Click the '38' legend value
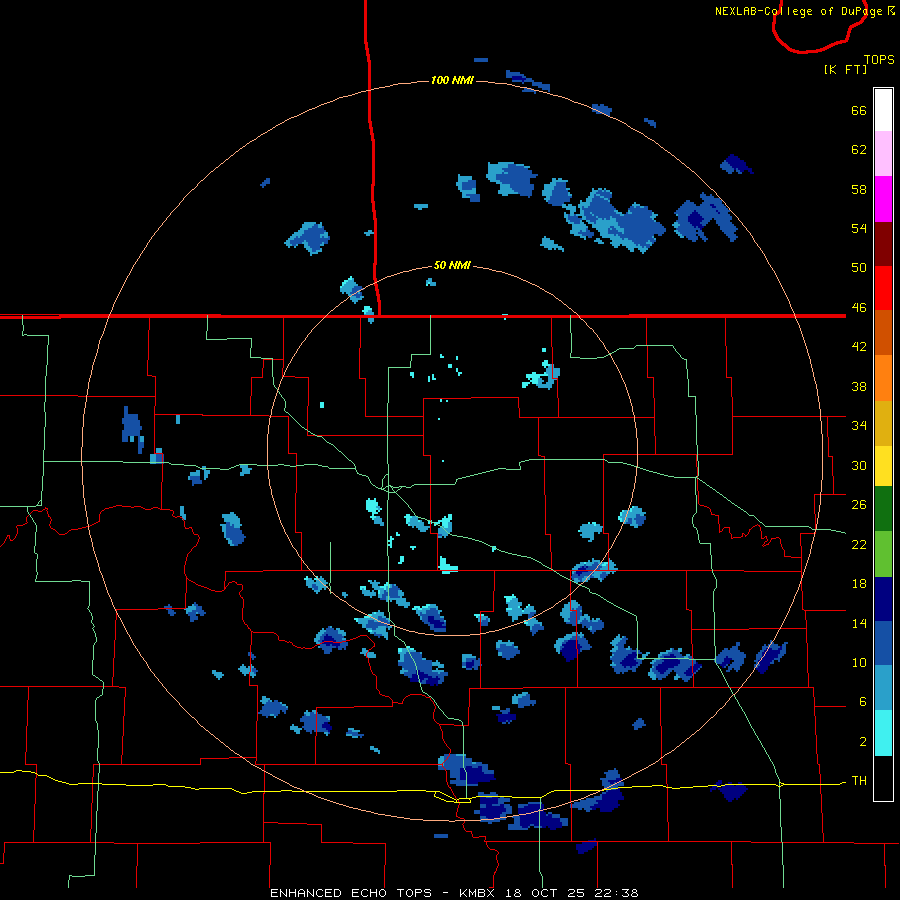 [x=859, y=386]
